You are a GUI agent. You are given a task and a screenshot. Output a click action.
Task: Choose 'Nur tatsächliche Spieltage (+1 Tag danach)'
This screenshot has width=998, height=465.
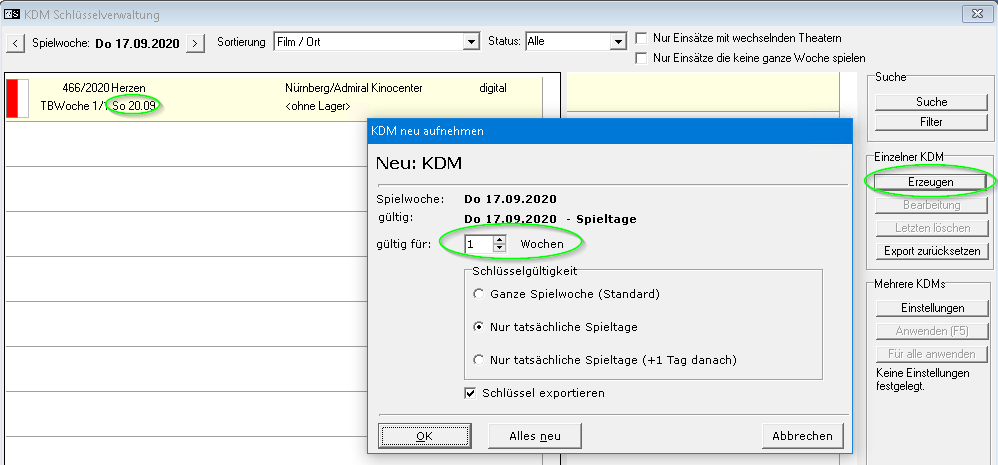point(480,359)
